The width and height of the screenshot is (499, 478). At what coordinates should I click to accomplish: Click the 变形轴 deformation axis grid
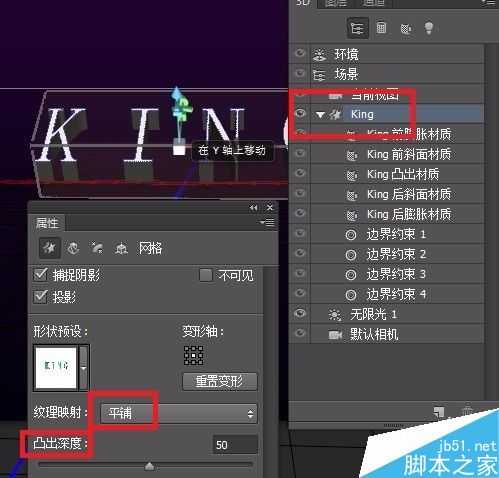pos(194,355)
